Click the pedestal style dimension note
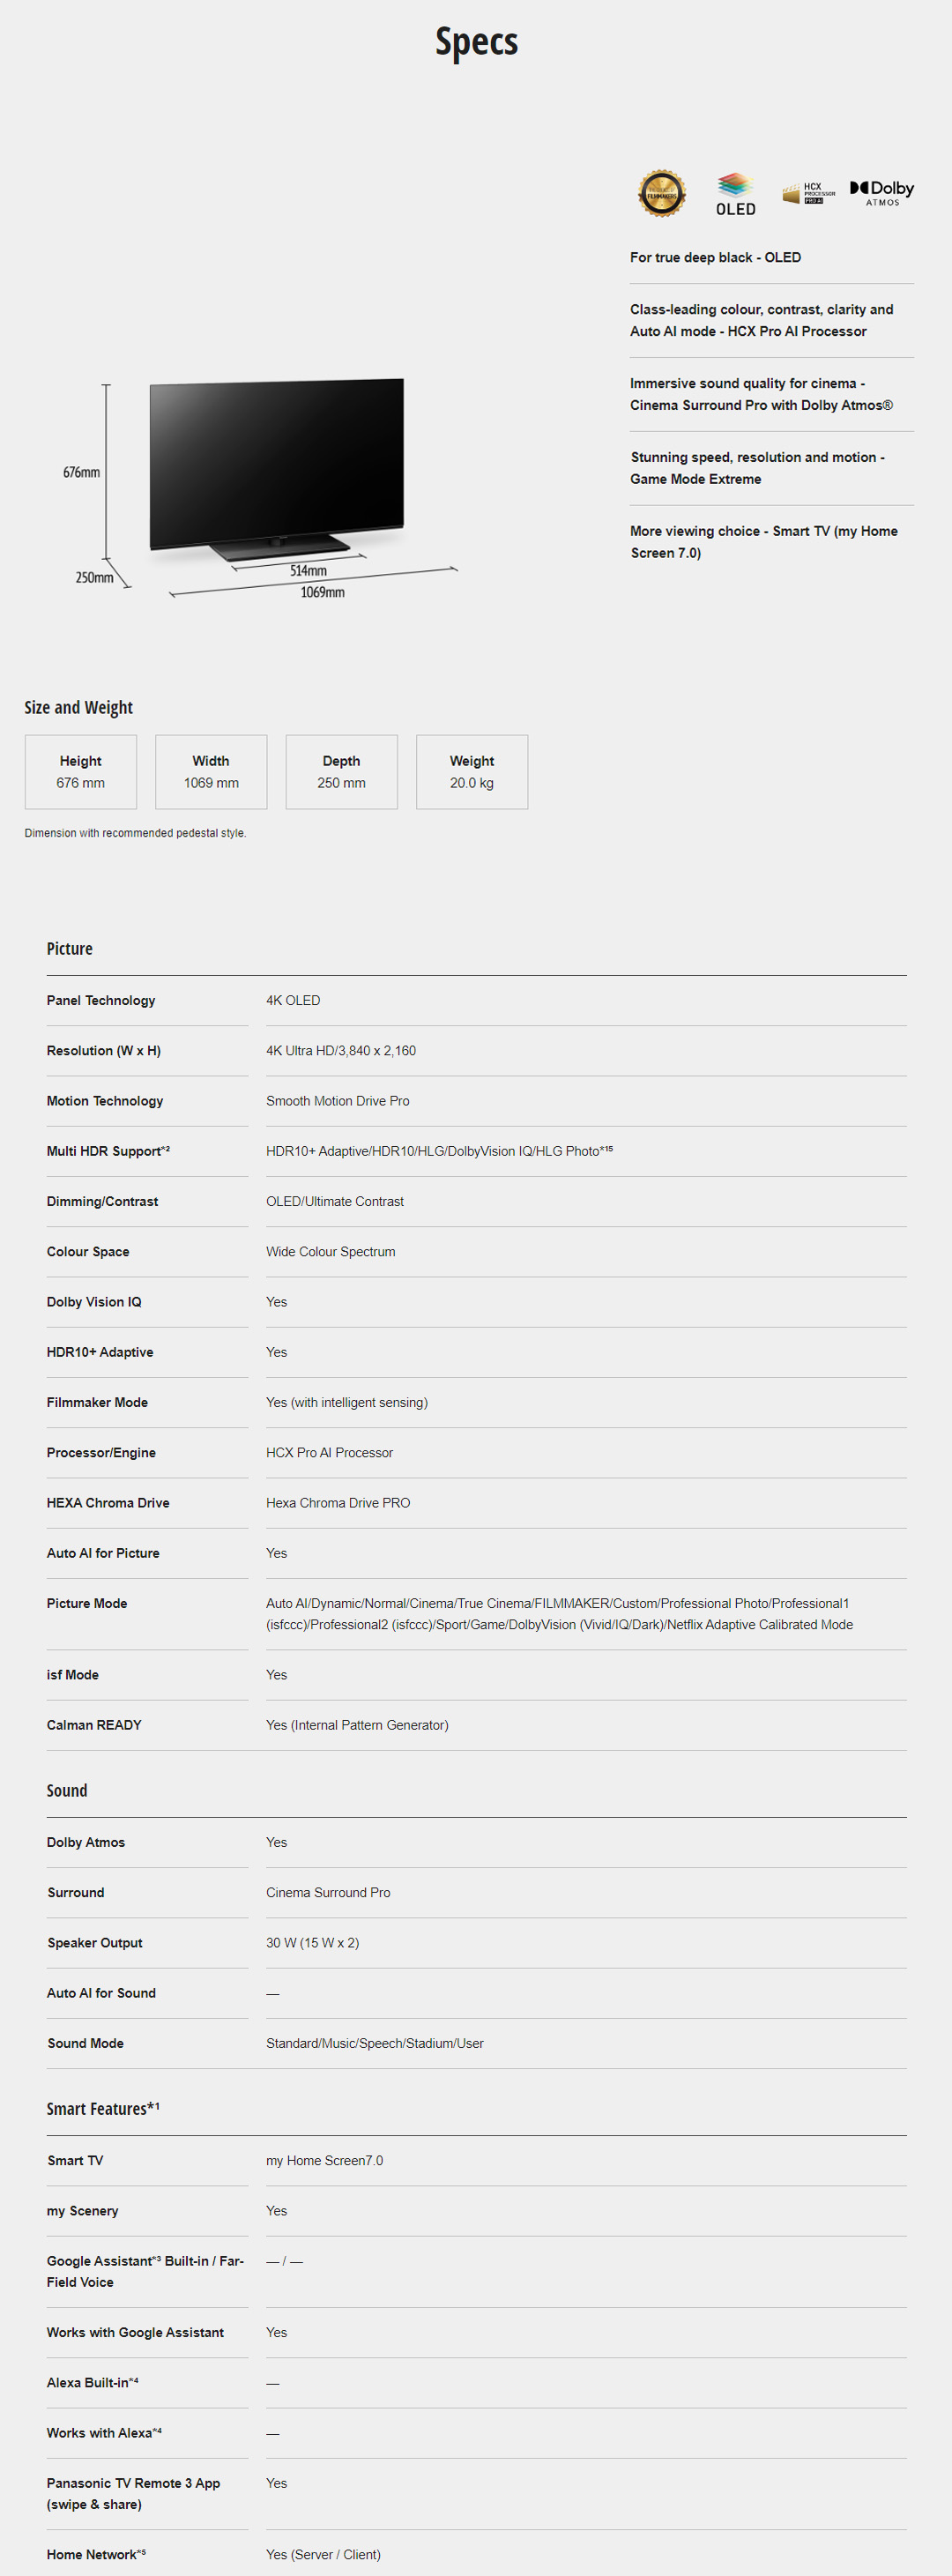Image resolution: width=952 pixels, height=2576 pixels. pyautogui.click(x=135, y=833)
